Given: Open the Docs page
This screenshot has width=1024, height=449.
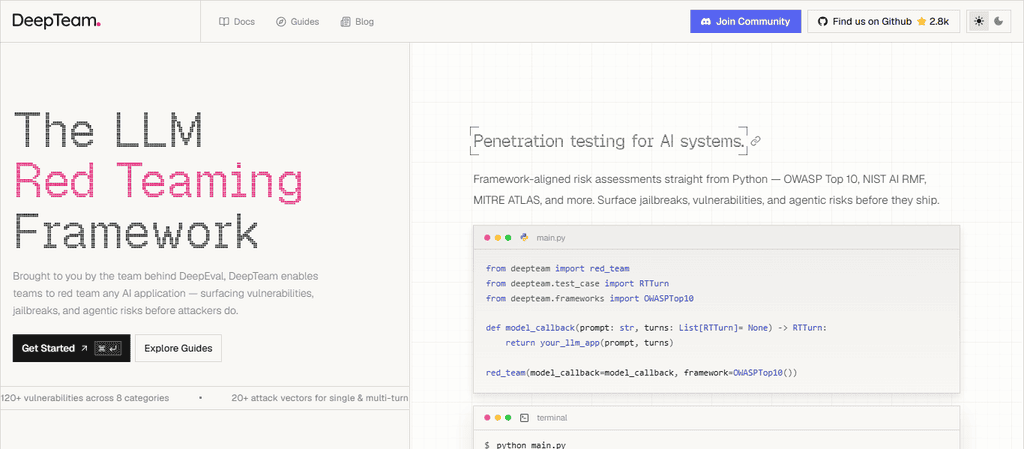Looking at the screenshot, I should coord(236,22).
